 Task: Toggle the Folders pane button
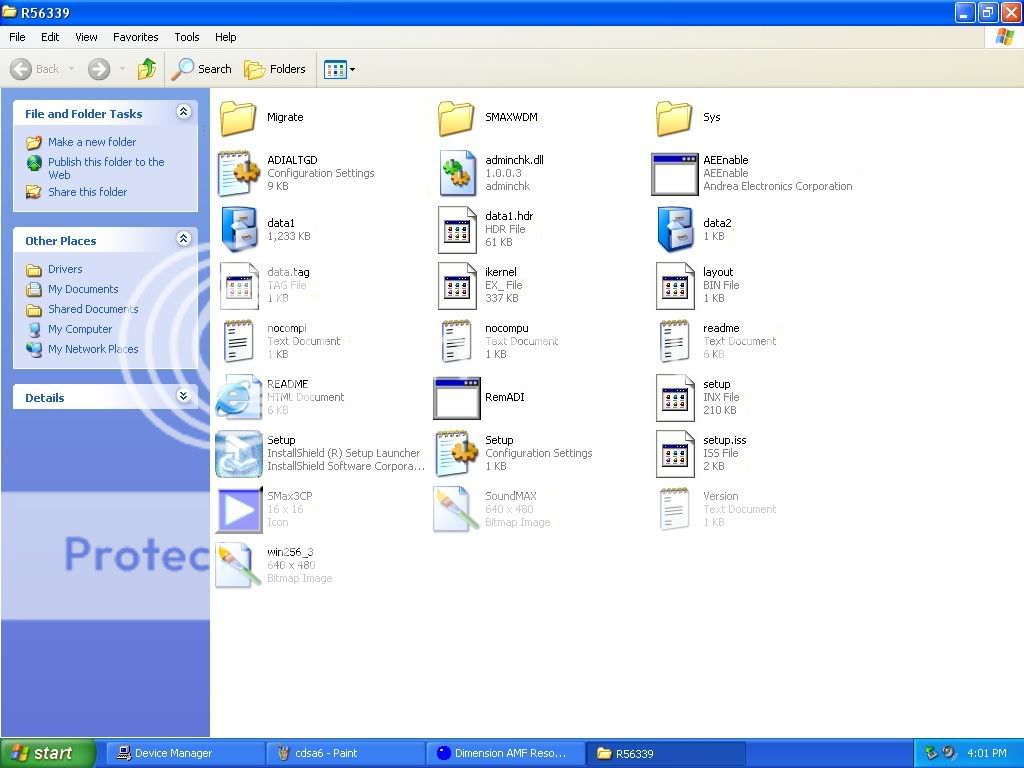tap(275, 69)
